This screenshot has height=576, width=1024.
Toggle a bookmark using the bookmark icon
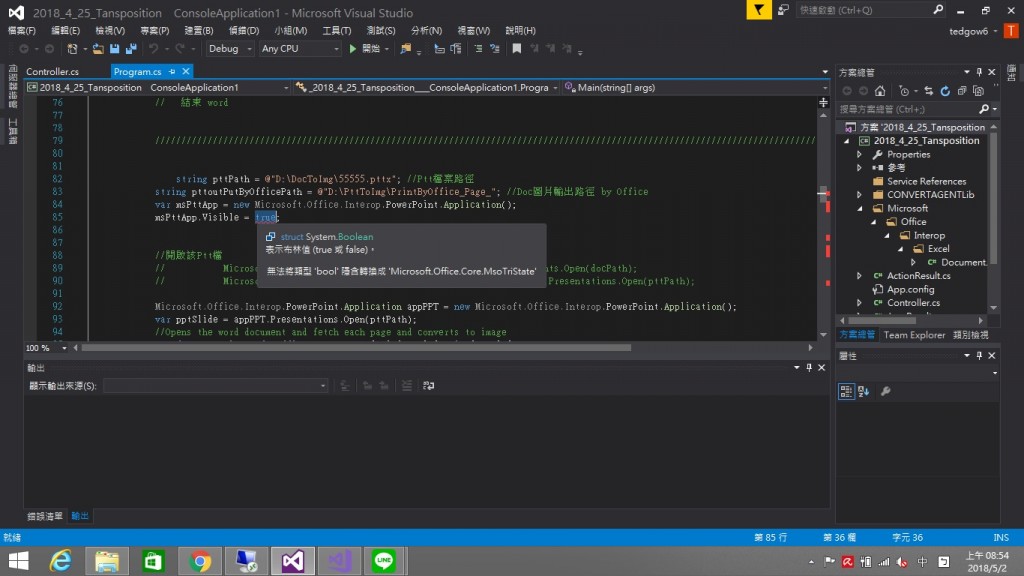pos(517,48)
